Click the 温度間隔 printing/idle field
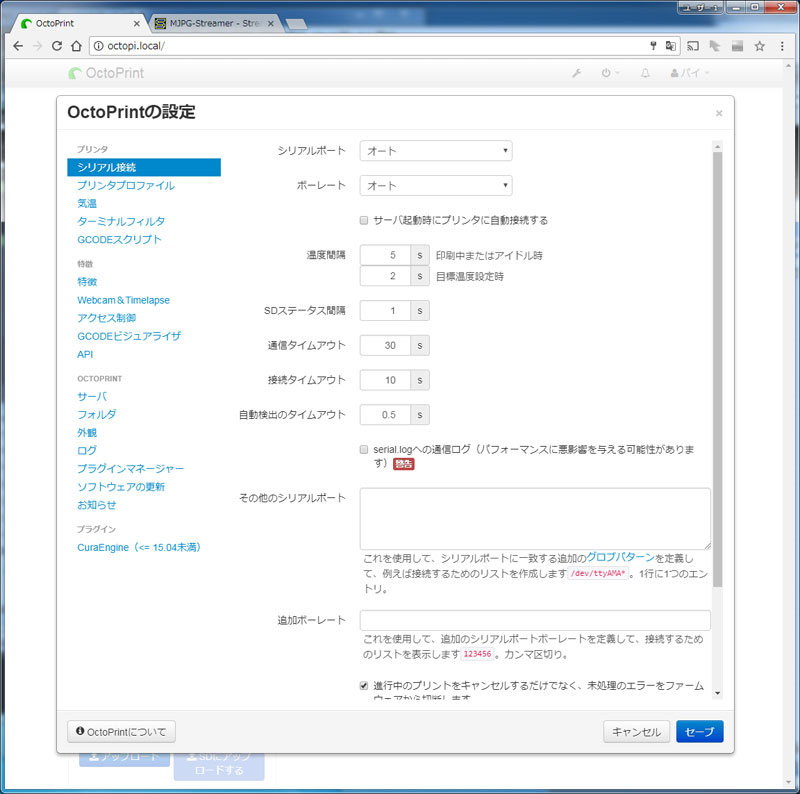 tap(385, 255)
